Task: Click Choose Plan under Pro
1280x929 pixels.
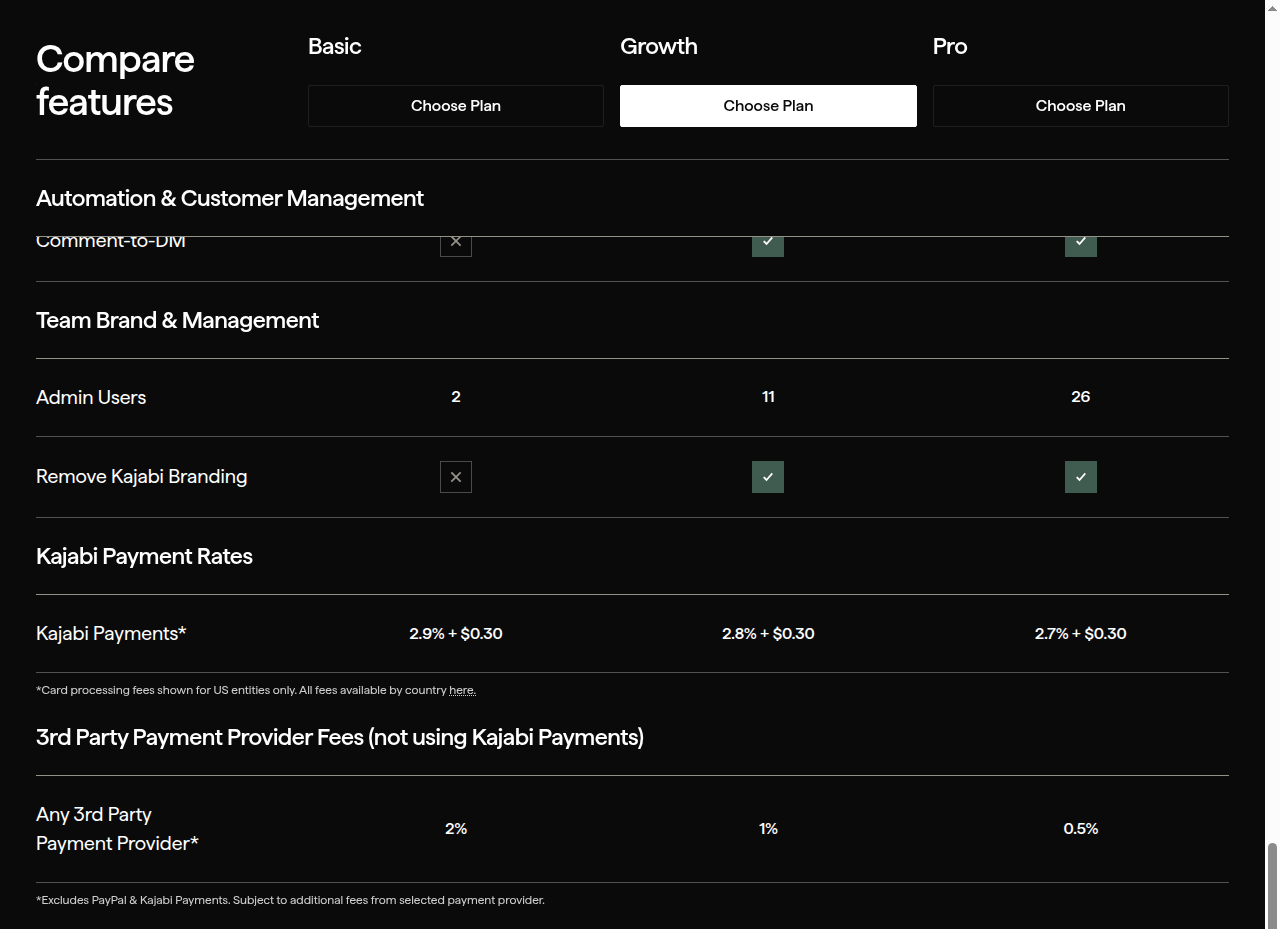Action: click(1080, 106)
